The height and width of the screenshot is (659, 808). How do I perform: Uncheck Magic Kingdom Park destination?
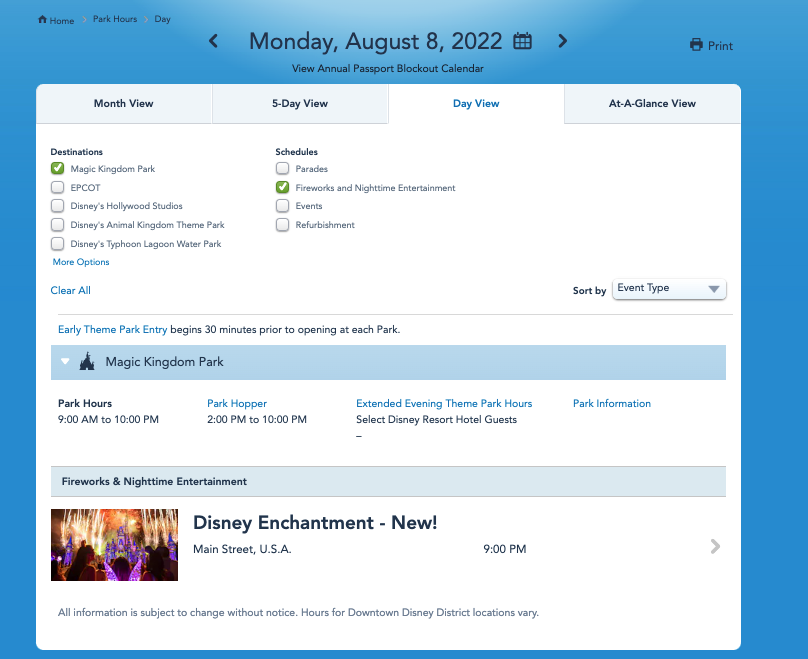[x=58, y=168]
